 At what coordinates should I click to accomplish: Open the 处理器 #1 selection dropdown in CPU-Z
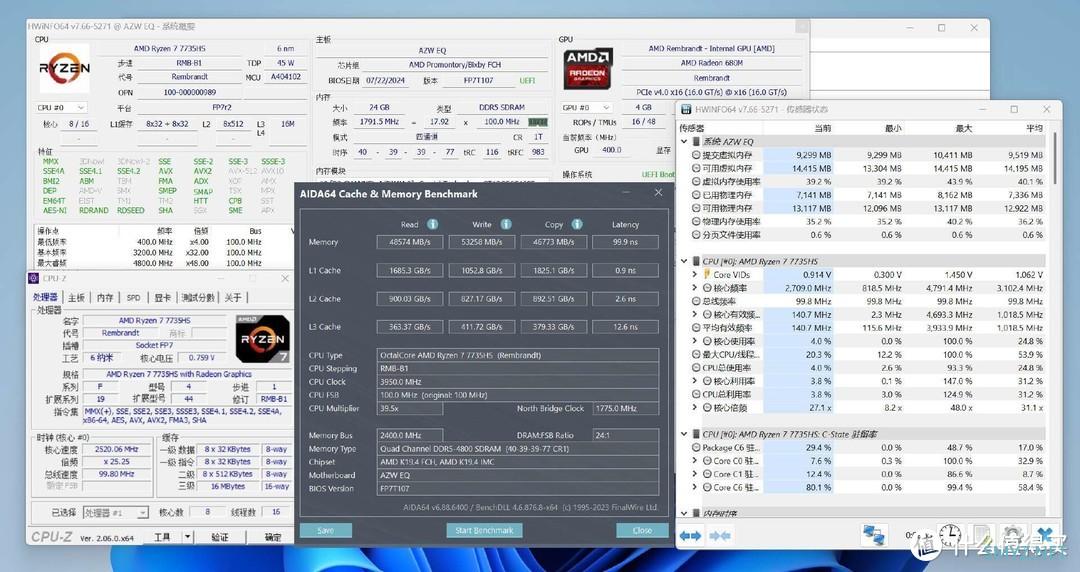coord(115,513)
